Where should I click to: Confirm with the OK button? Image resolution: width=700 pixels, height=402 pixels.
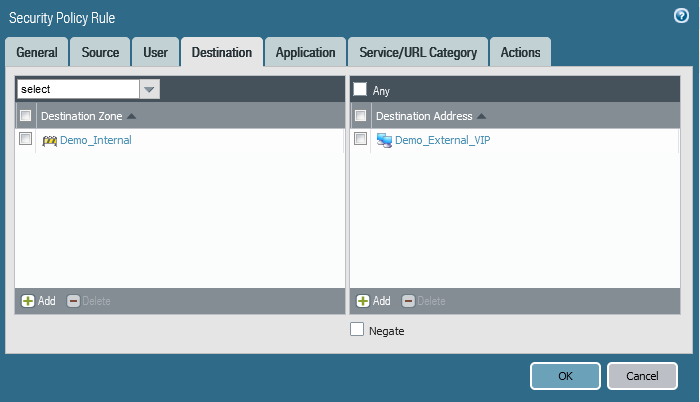tap(565, 376)
